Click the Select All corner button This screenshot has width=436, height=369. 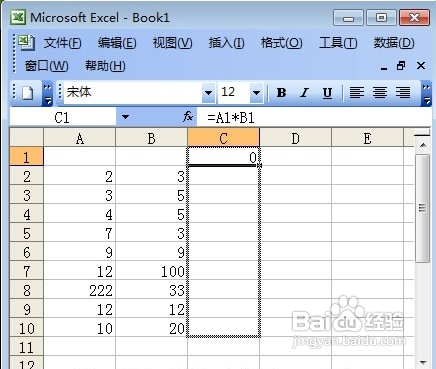27,138
